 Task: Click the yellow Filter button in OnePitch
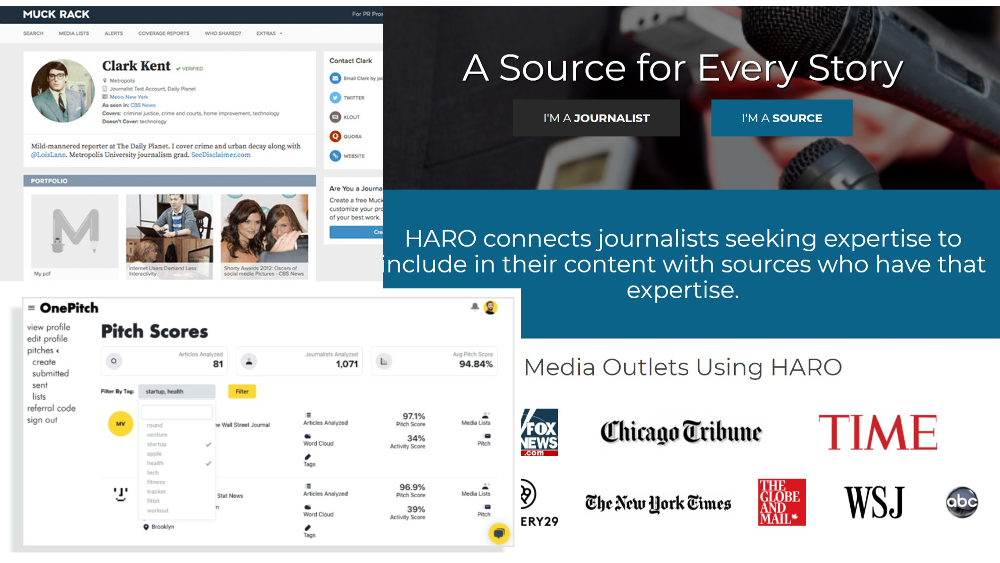242,391
